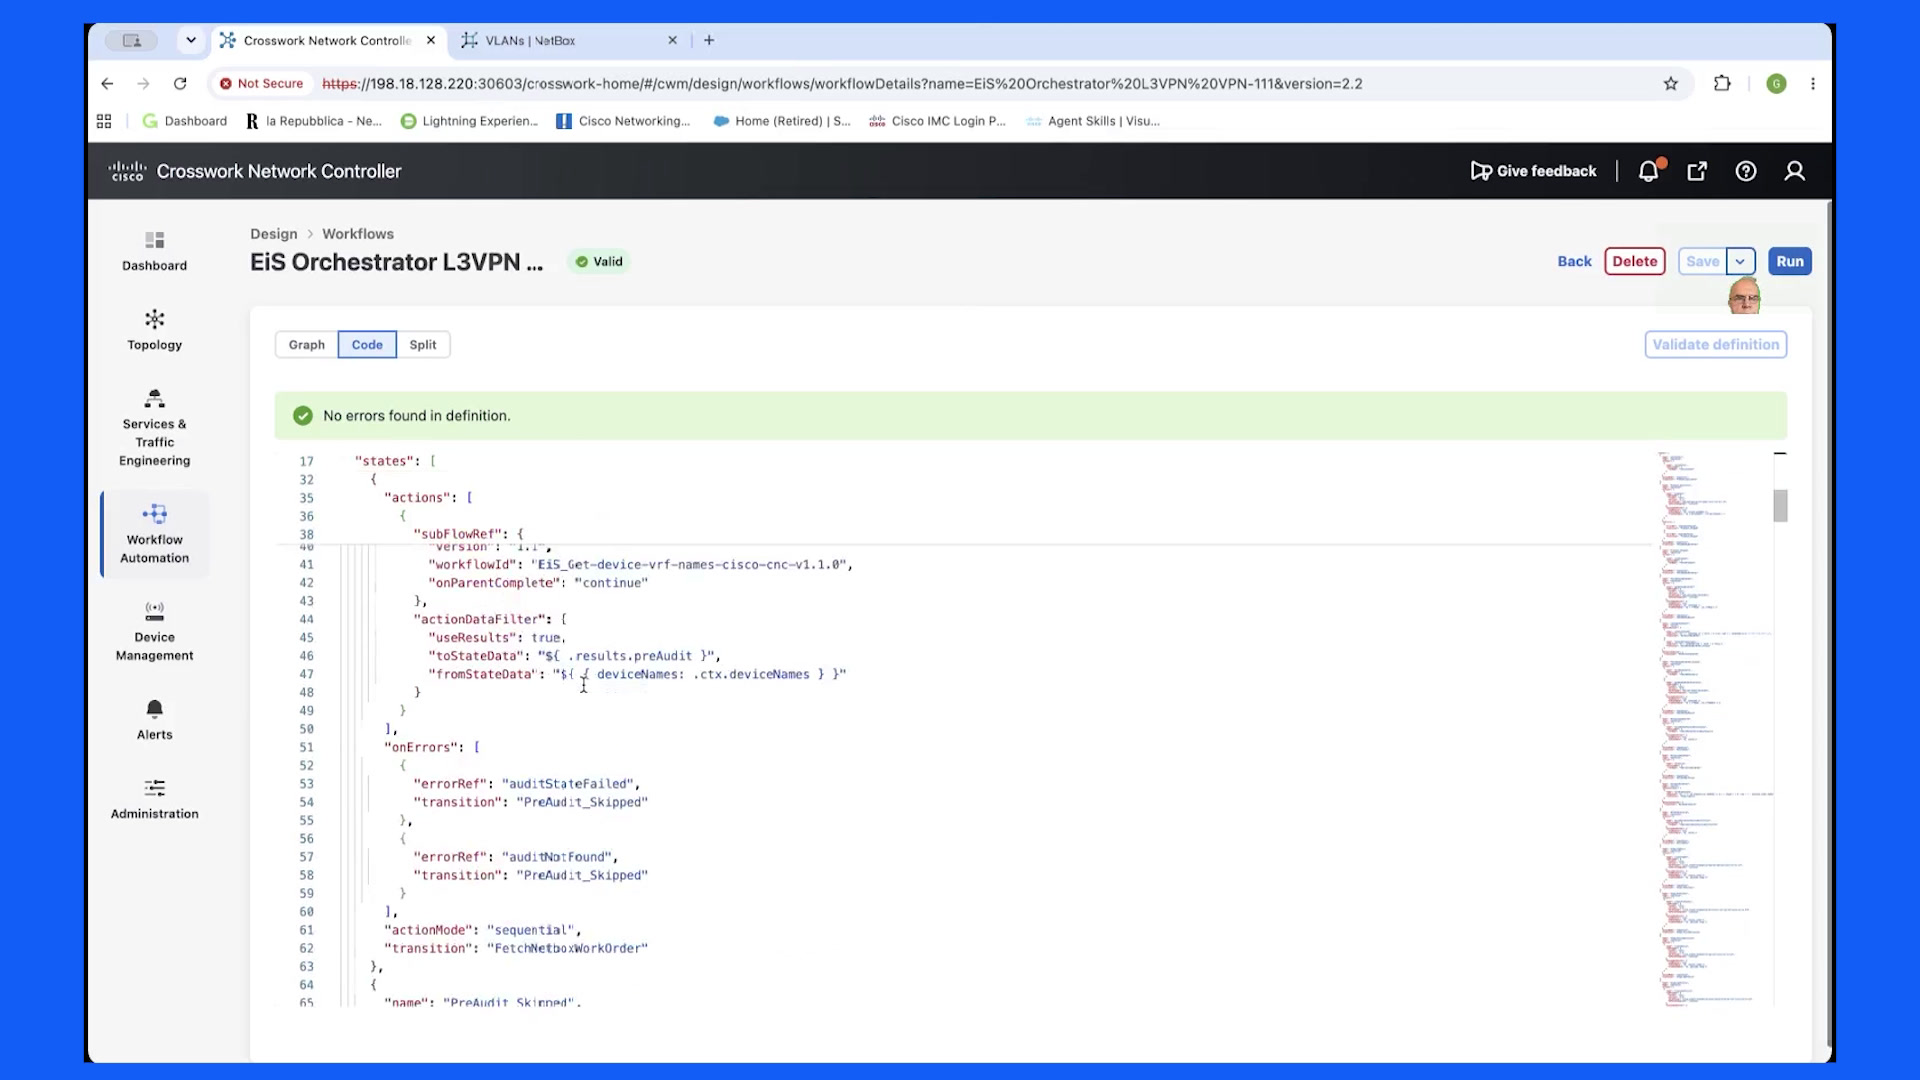Image resolution: width=1920 pixels, height=1080 pixels.
Task: Open the browser apps grid icon
Action: point(104,121)
